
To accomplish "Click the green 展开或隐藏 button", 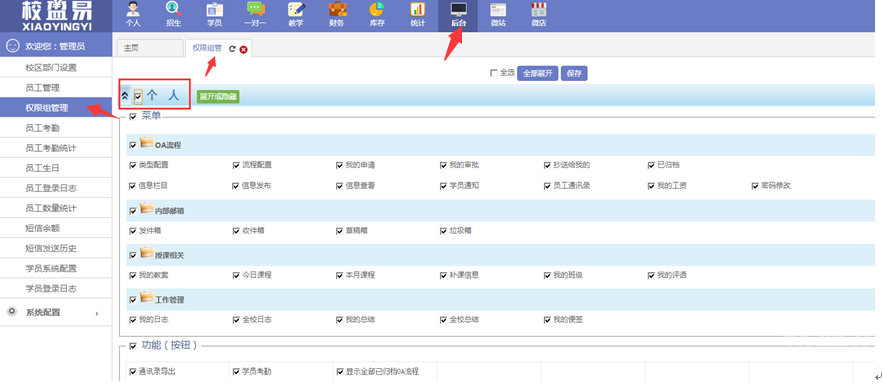I will [x=218, y=96].
